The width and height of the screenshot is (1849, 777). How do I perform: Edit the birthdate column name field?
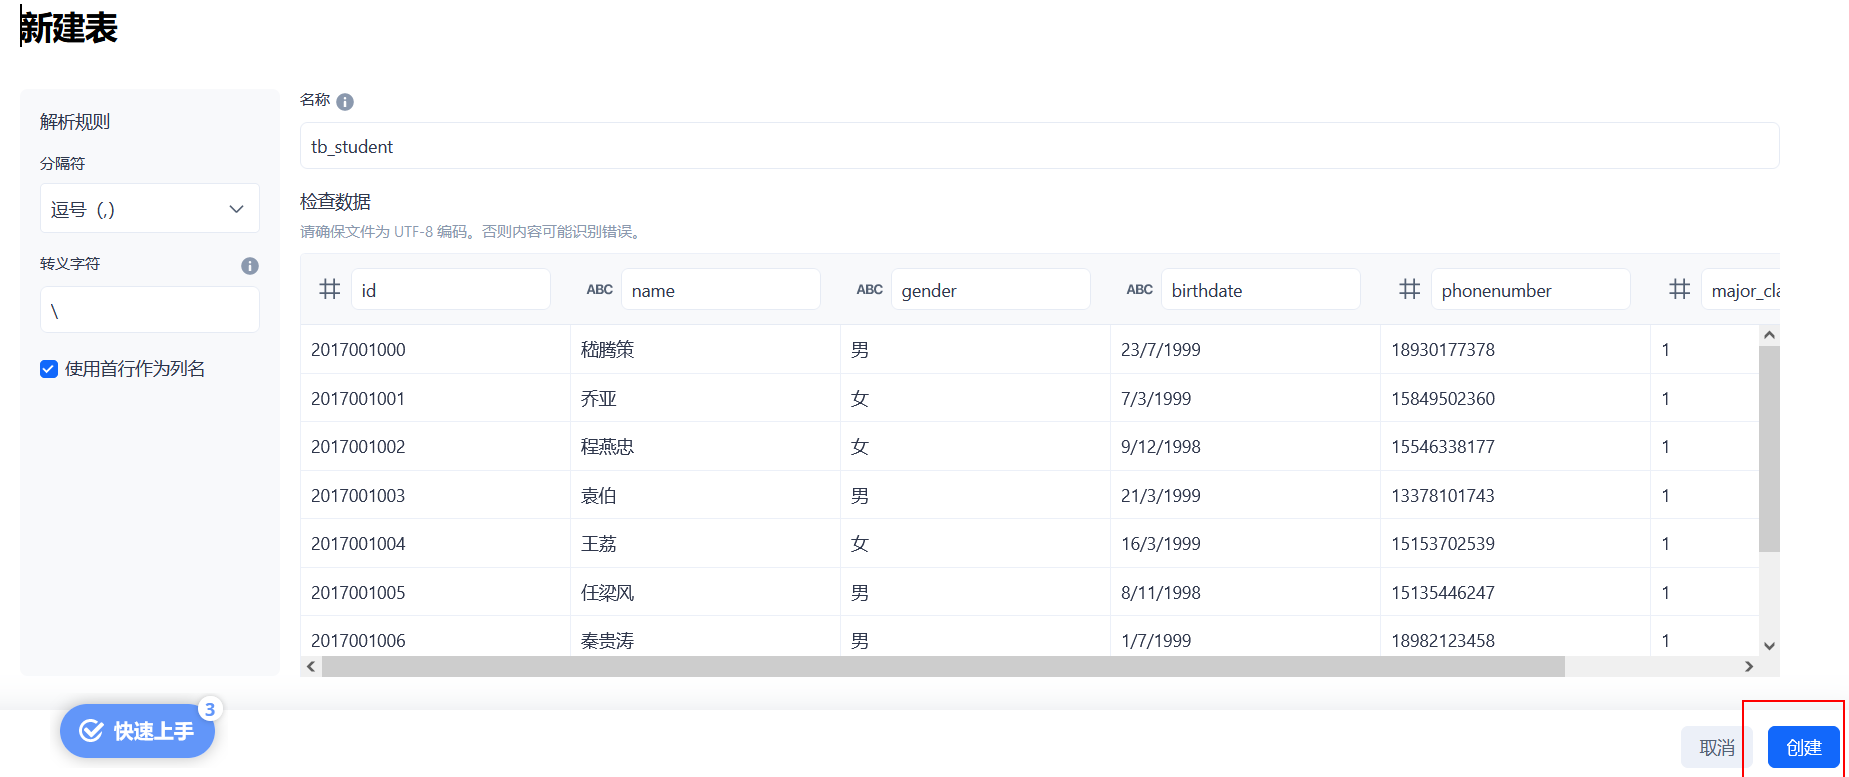point(1261,290)
